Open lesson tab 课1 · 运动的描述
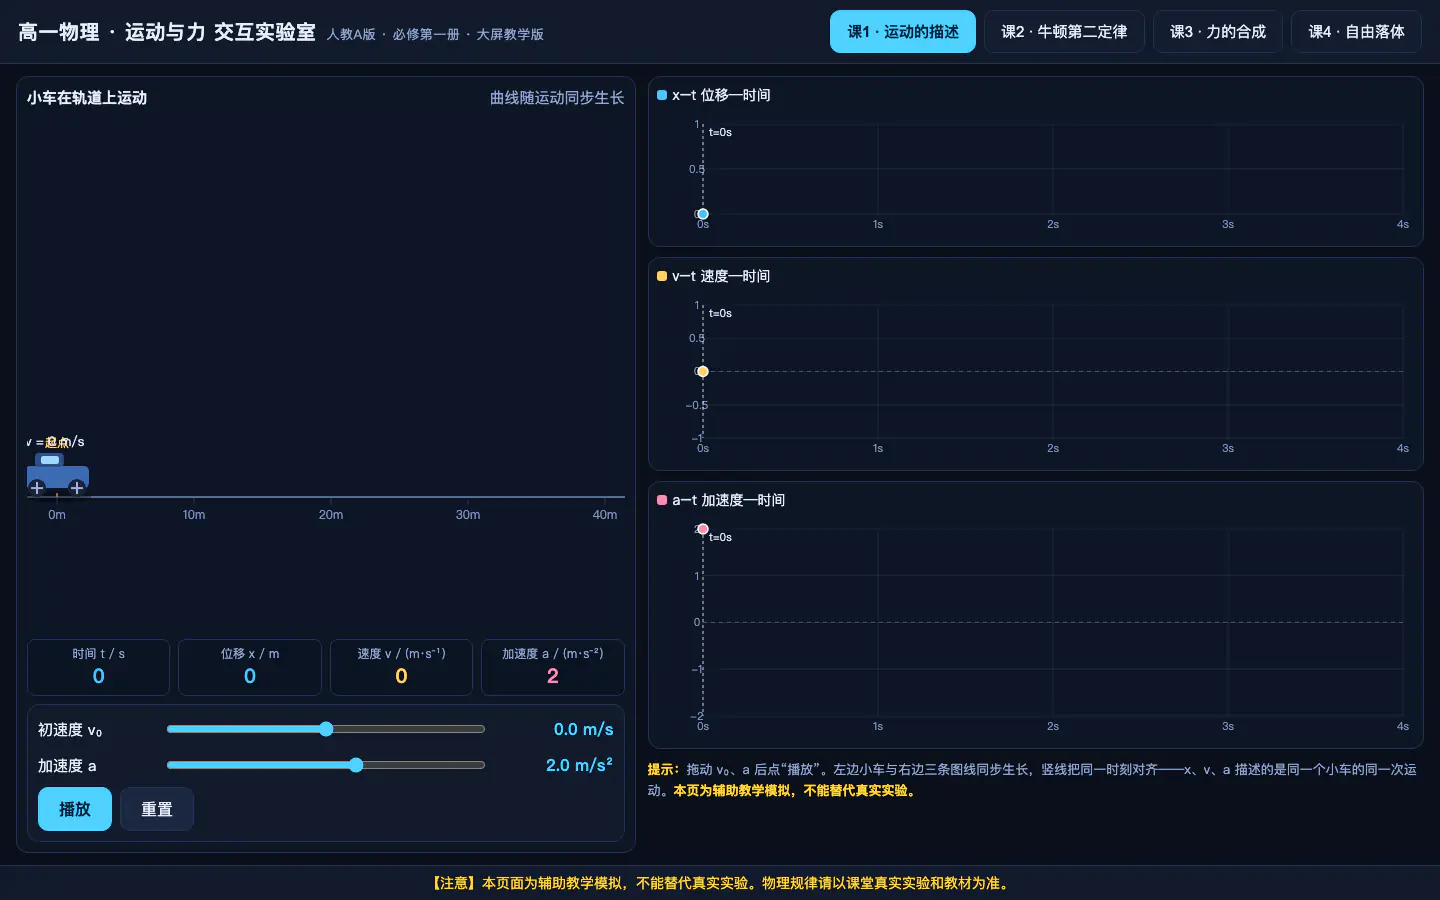The image size is (1440, 900). [x=902, y=32]
